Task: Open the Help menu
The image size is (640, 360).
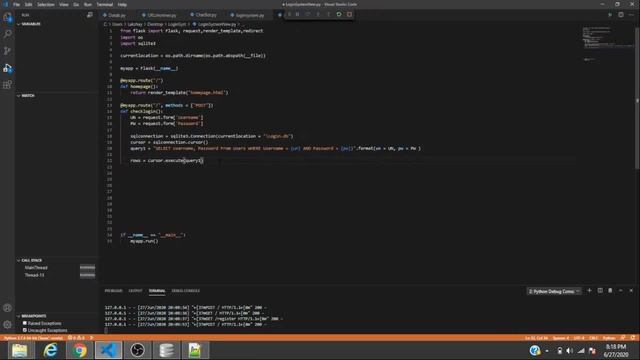Action: coord(122,4)
